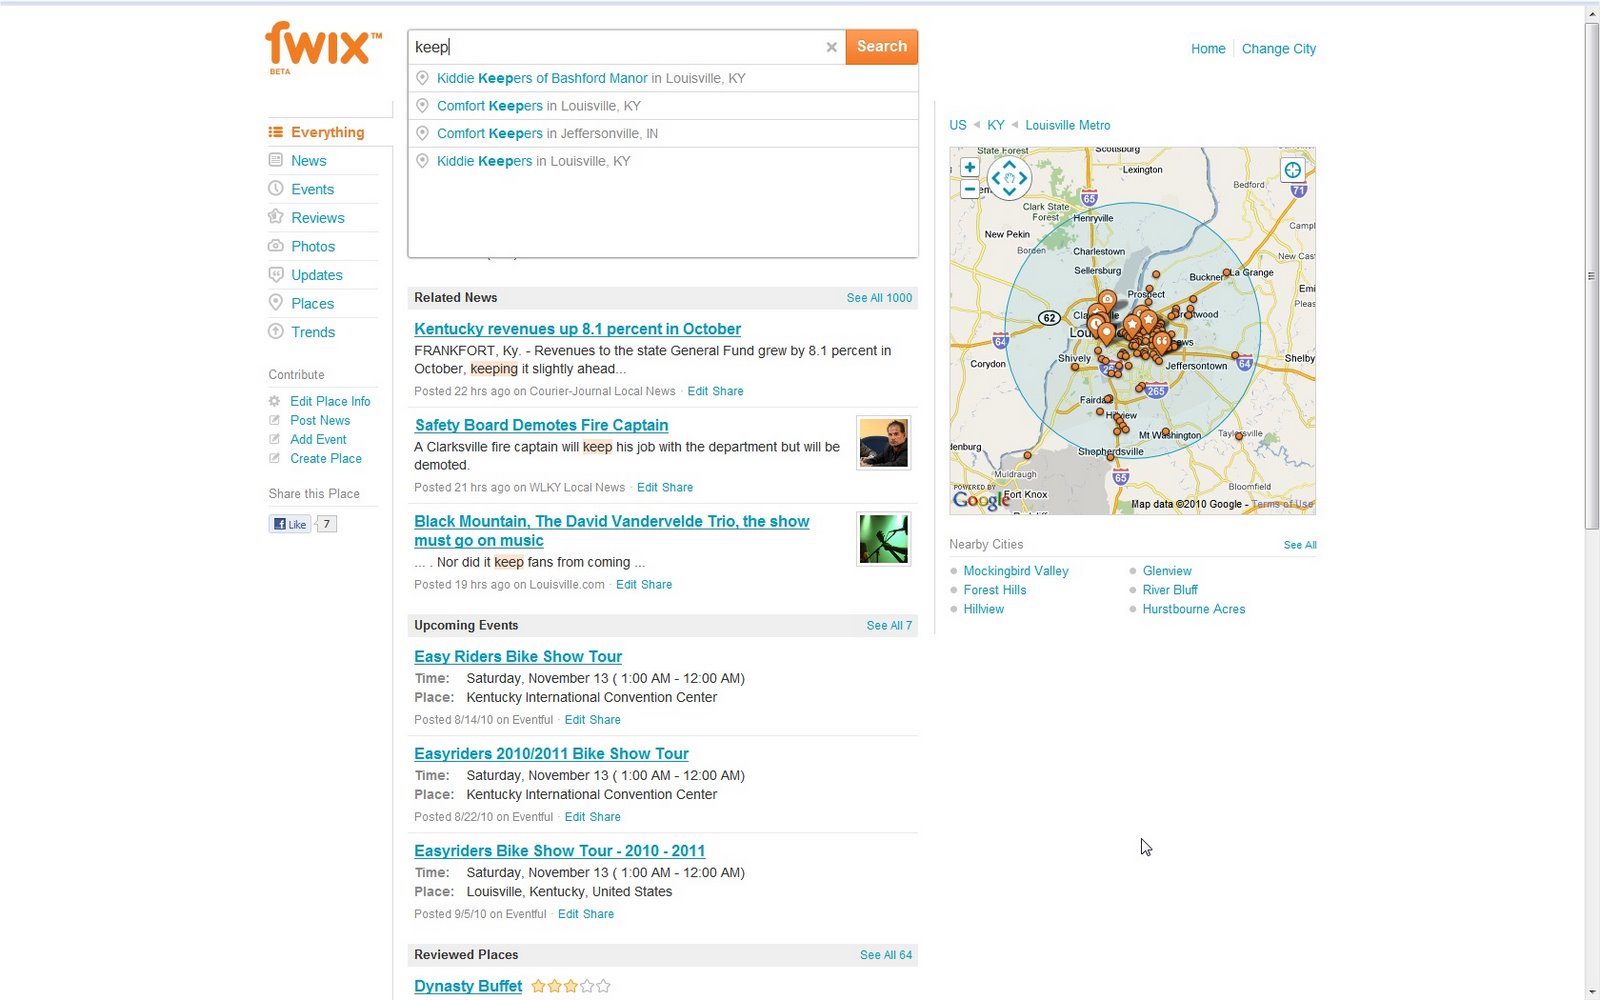Screen dimensions: 1600x1000
Task: Click Edit on the Safety Board post
Action: [647, 487]
